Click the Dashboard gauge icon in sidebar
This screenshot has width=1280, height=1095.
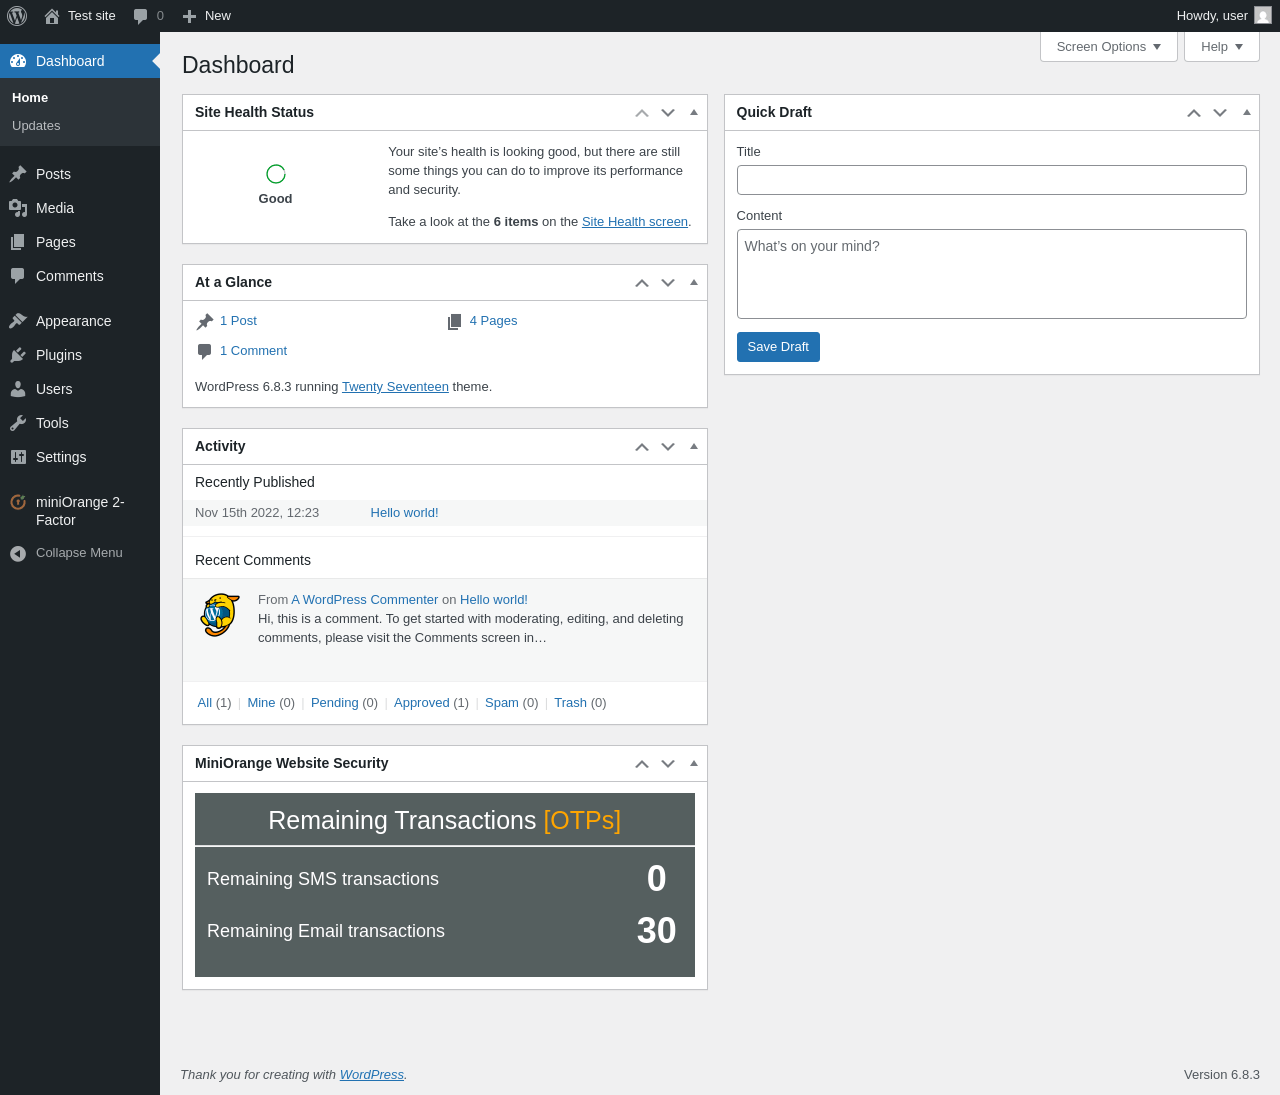[18, 61]
